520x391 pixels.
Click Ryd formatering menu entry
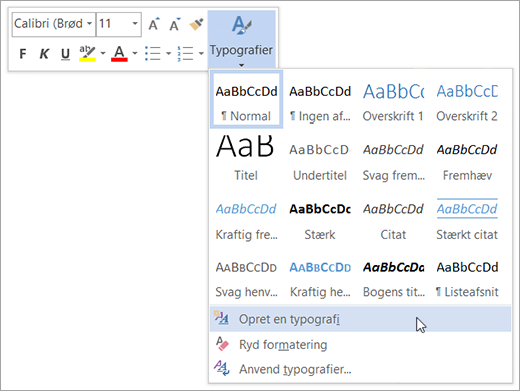tap(360, 344)
